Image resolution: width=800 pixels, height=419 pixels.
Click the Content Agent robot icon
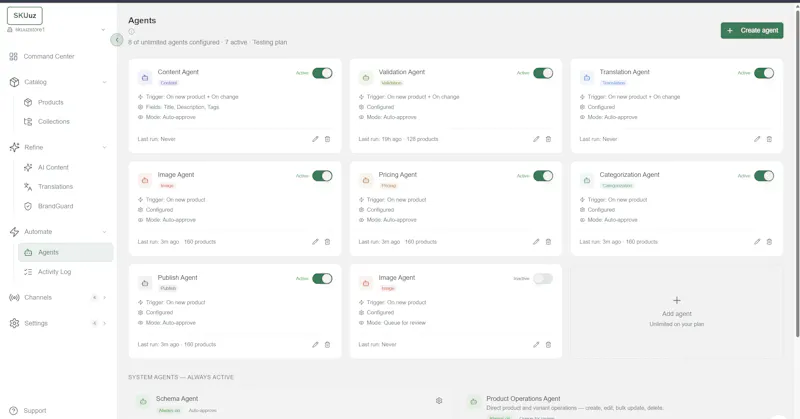pos(145,78)
